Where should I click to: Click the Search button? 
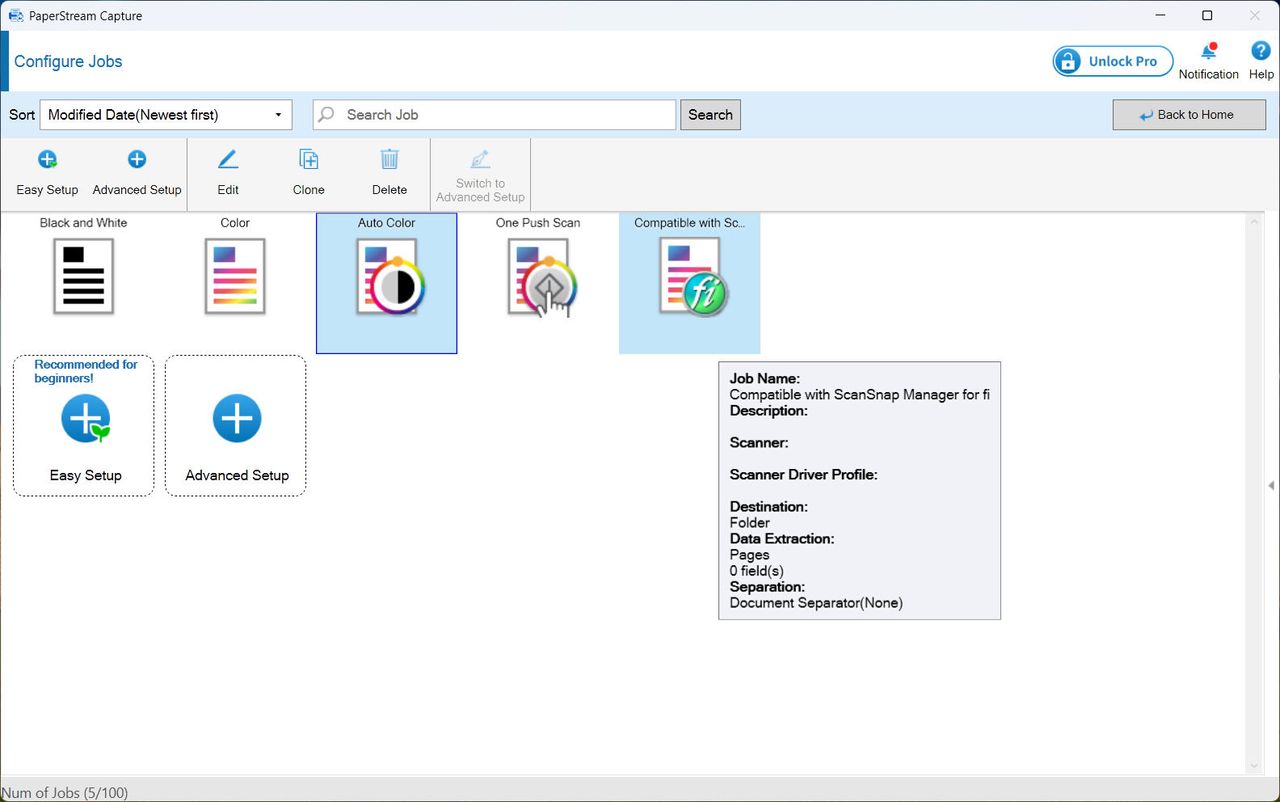coord(711,115)
